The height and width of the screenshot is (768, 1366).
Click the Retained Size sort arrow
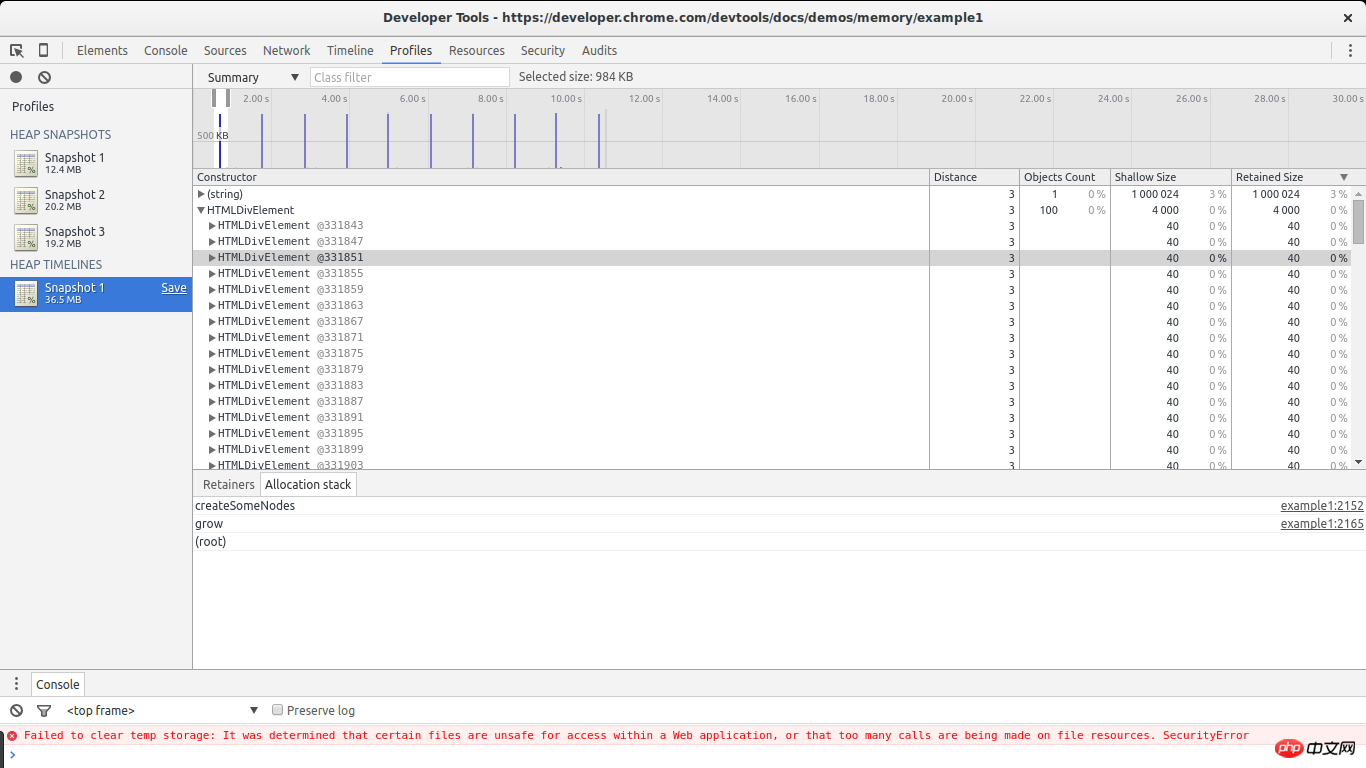click(1343, 177)
